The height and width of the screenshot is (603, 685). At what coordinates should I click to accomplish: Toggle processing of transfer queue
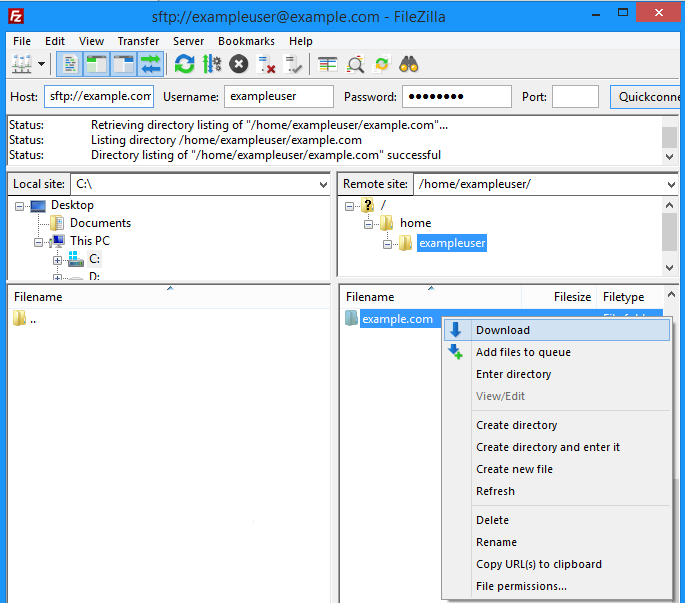point(212,64)
